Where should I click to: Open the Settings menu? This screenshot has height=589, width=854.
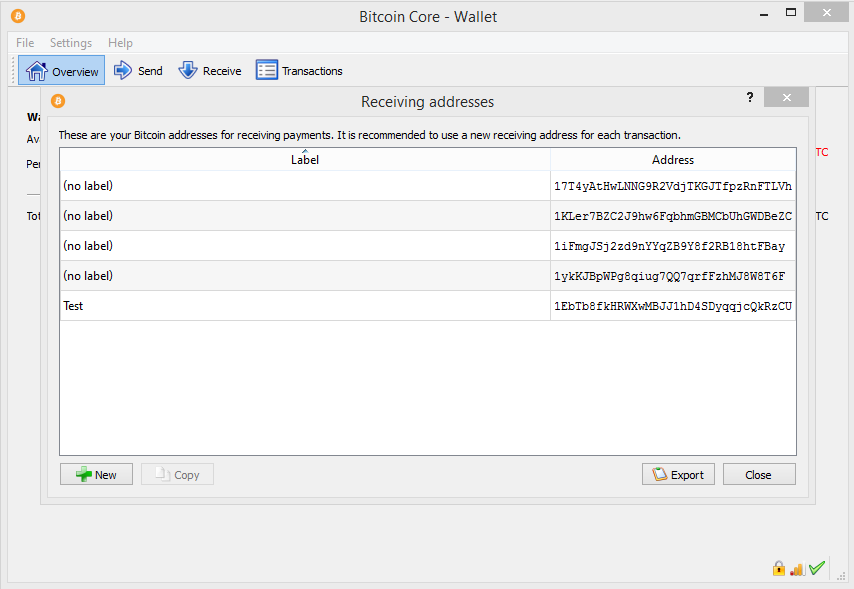click(x=71, y=42)
